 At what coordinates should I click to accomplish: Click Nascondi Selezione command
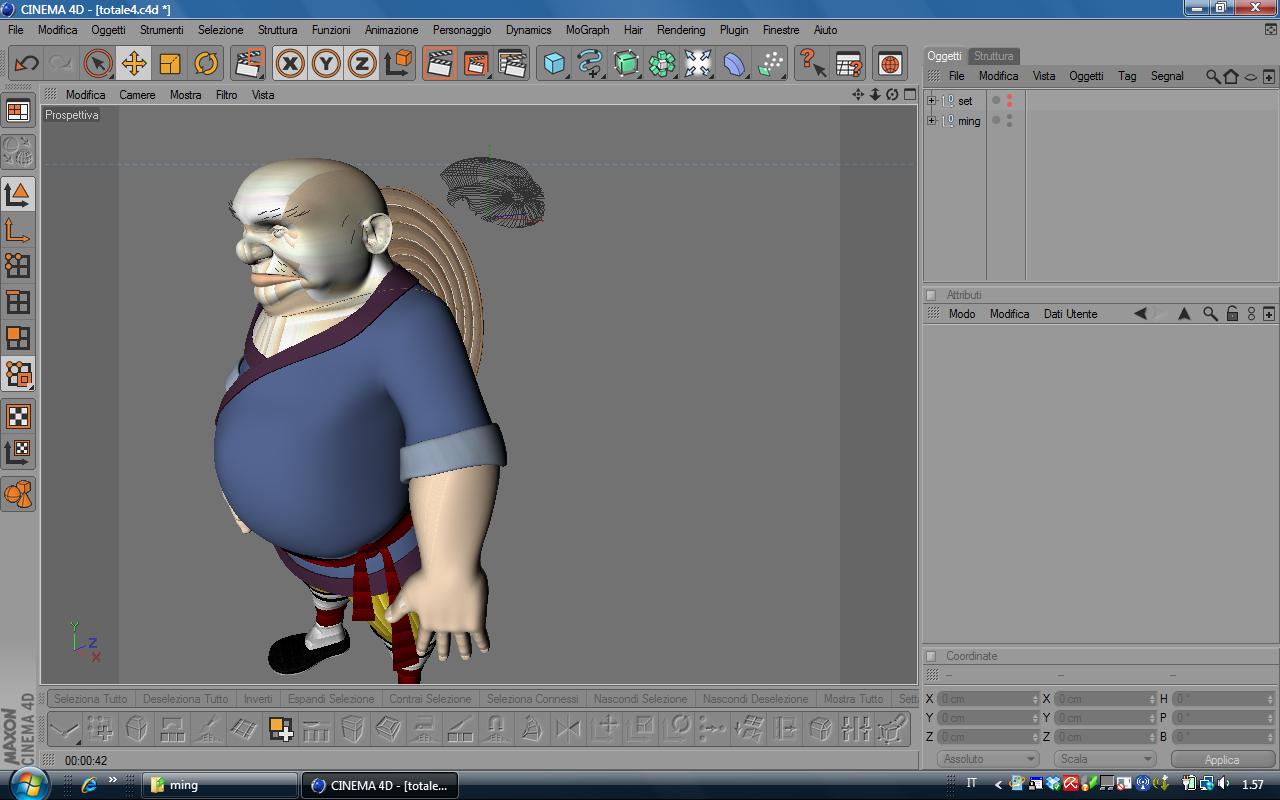coord(640,699)
